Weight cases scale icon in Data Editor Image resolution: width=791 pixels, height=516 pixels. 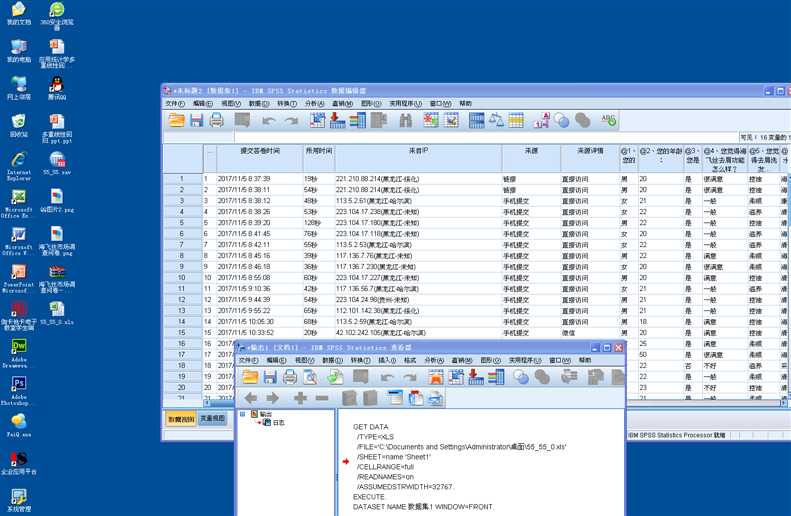(496, 120)
